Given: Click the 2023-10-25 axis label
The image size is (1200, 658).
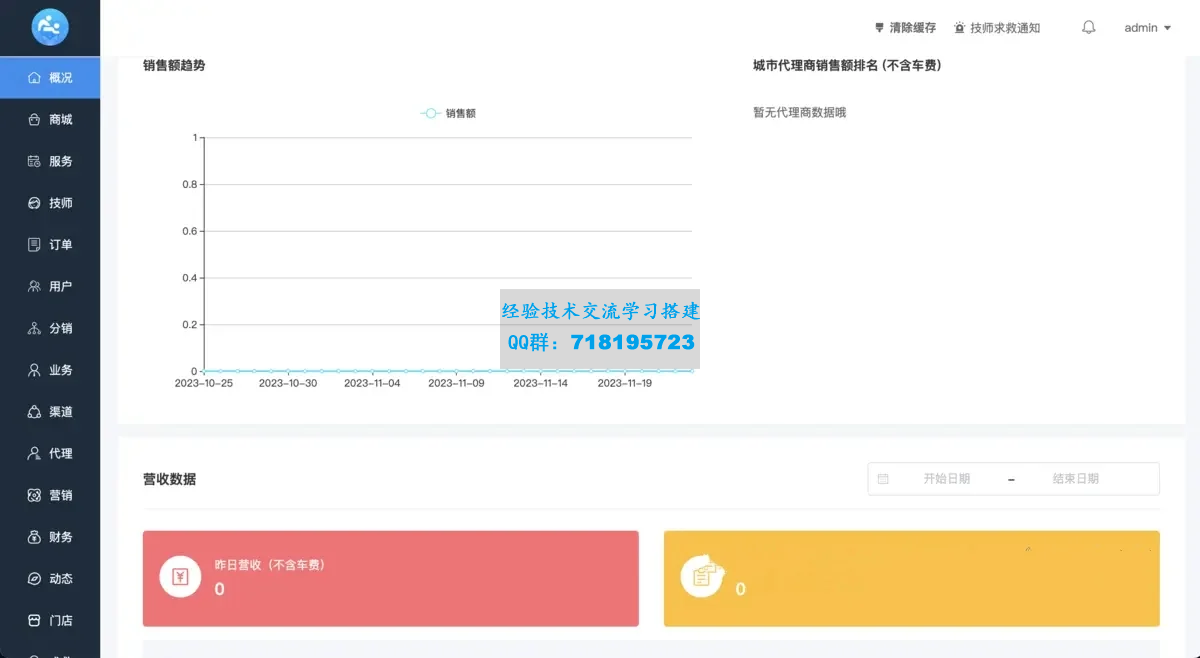Looking at the screenshot, I should (204, 383).
